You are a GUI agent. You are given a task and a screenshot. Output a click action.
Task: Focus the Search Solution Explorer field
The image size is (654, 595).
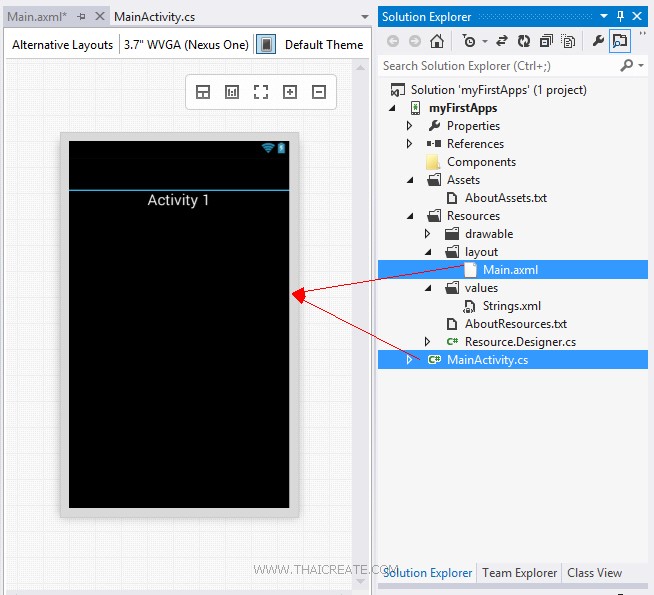(498, 66)
